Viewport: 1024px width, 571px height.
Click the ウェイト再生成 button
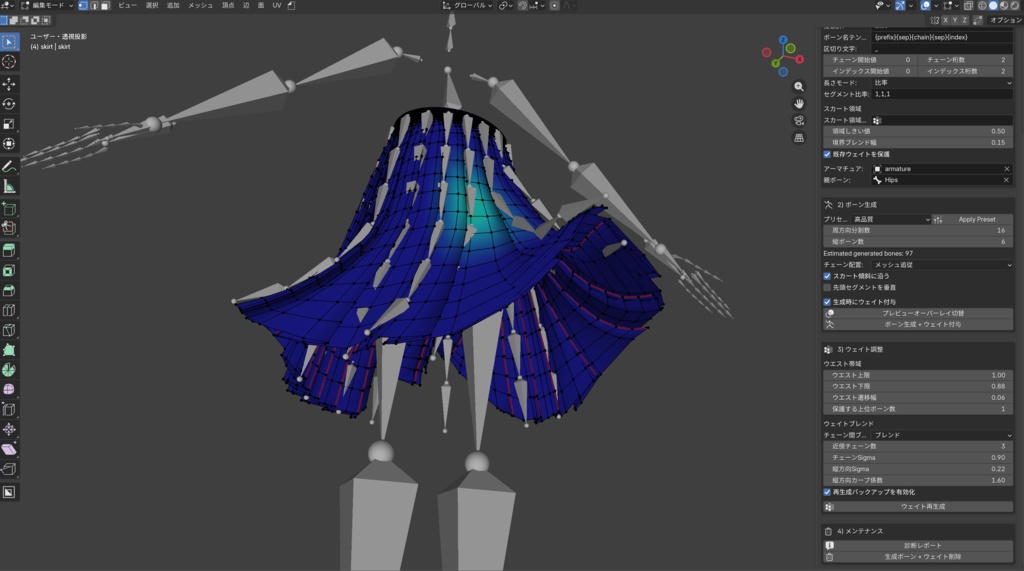click(x=918, y=507)
